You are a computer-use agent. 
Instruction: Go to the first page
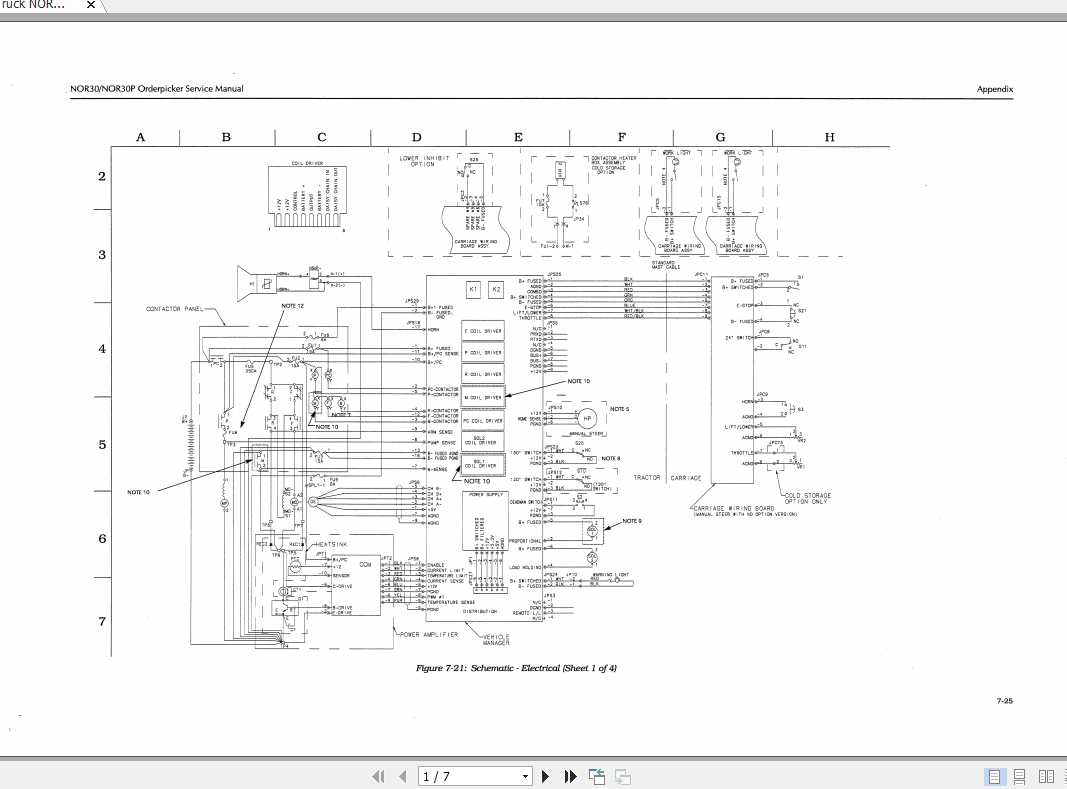click(378, 776)
